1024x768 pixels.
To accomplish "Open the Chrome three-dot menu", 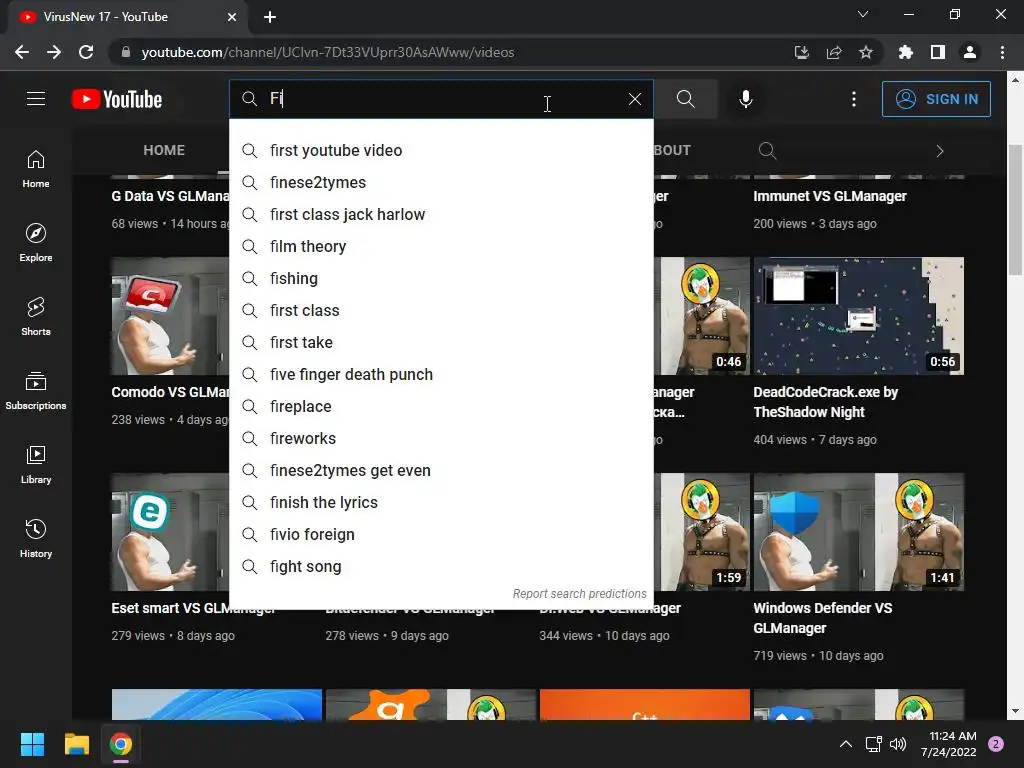I will click(x=1002, y=52).
